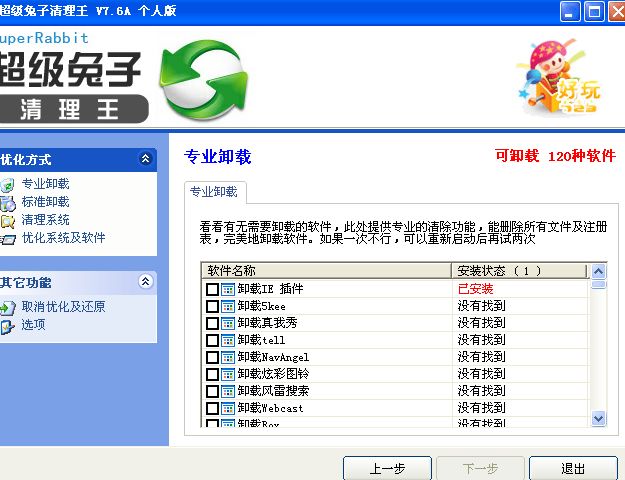625x480 pixels.
Task: Click the 上一步 button
Action: pyautogui.click(x=387, y=468)
